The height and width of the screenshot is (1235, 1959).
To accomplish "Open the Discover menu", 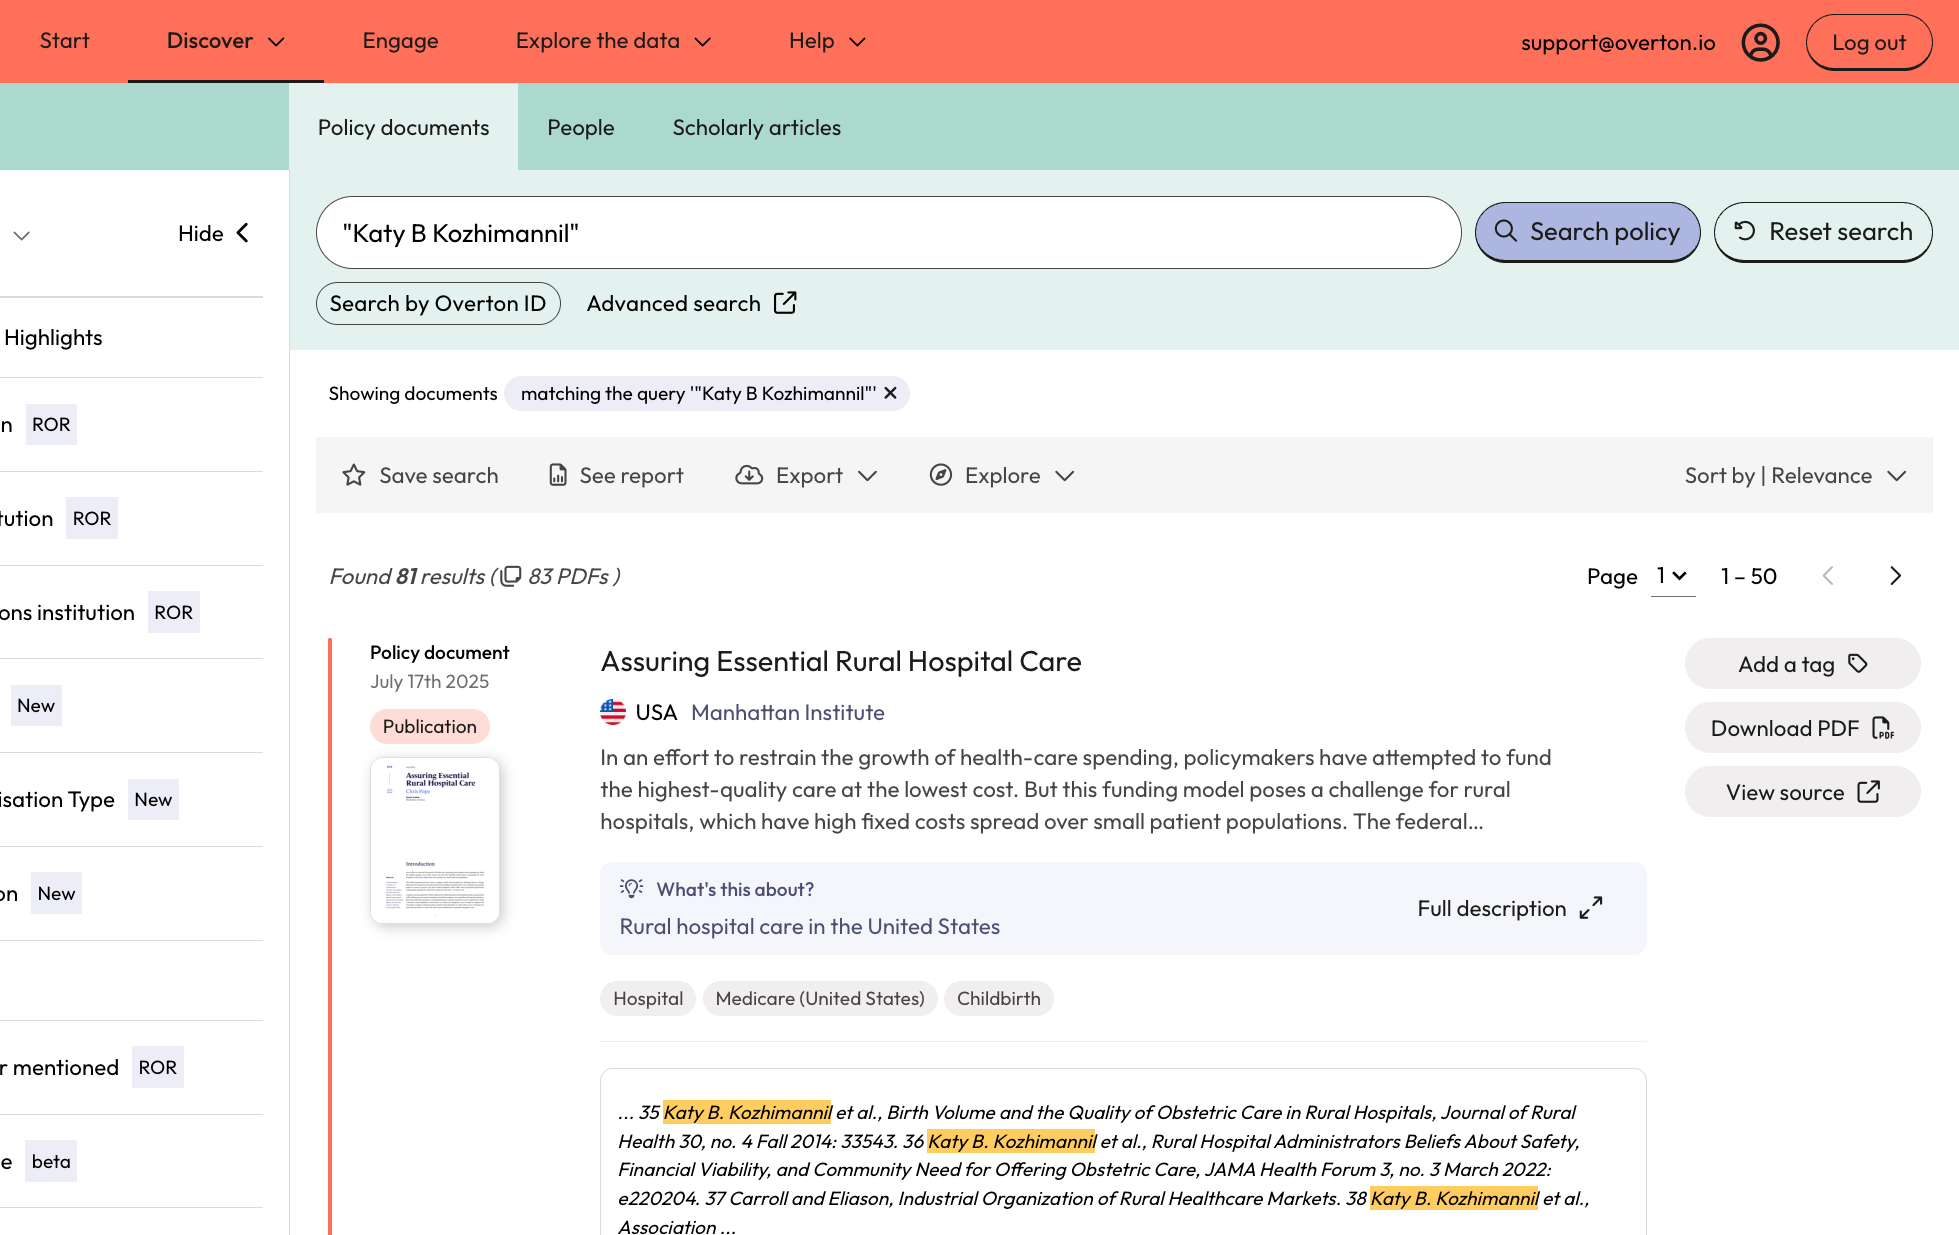I will pos(226,41).
